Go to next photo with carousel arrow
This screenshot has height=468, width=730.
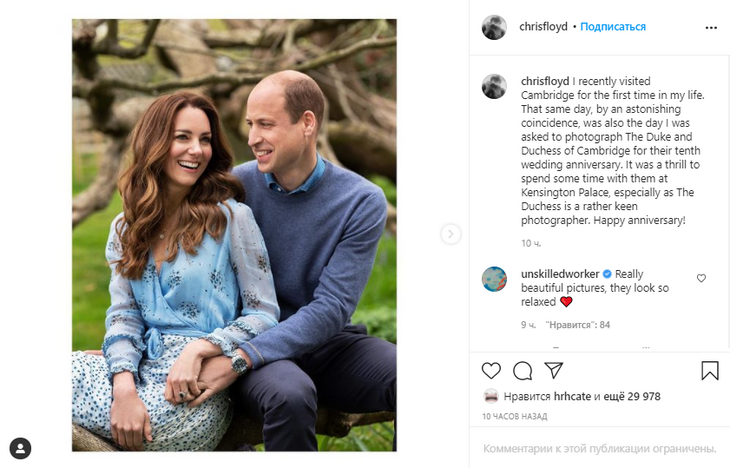[x=450, y=234]
